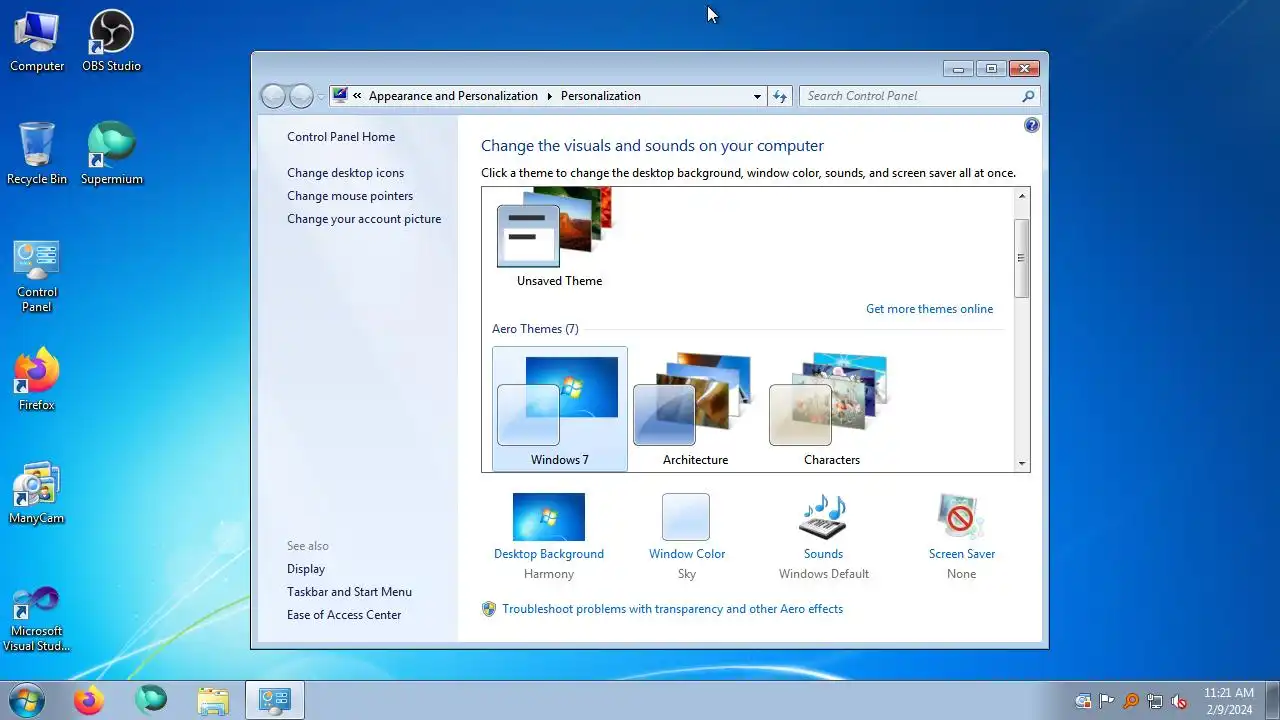Click the Show desktop button
This screenshot has height=720, width=1280.
click(1272, 700)
